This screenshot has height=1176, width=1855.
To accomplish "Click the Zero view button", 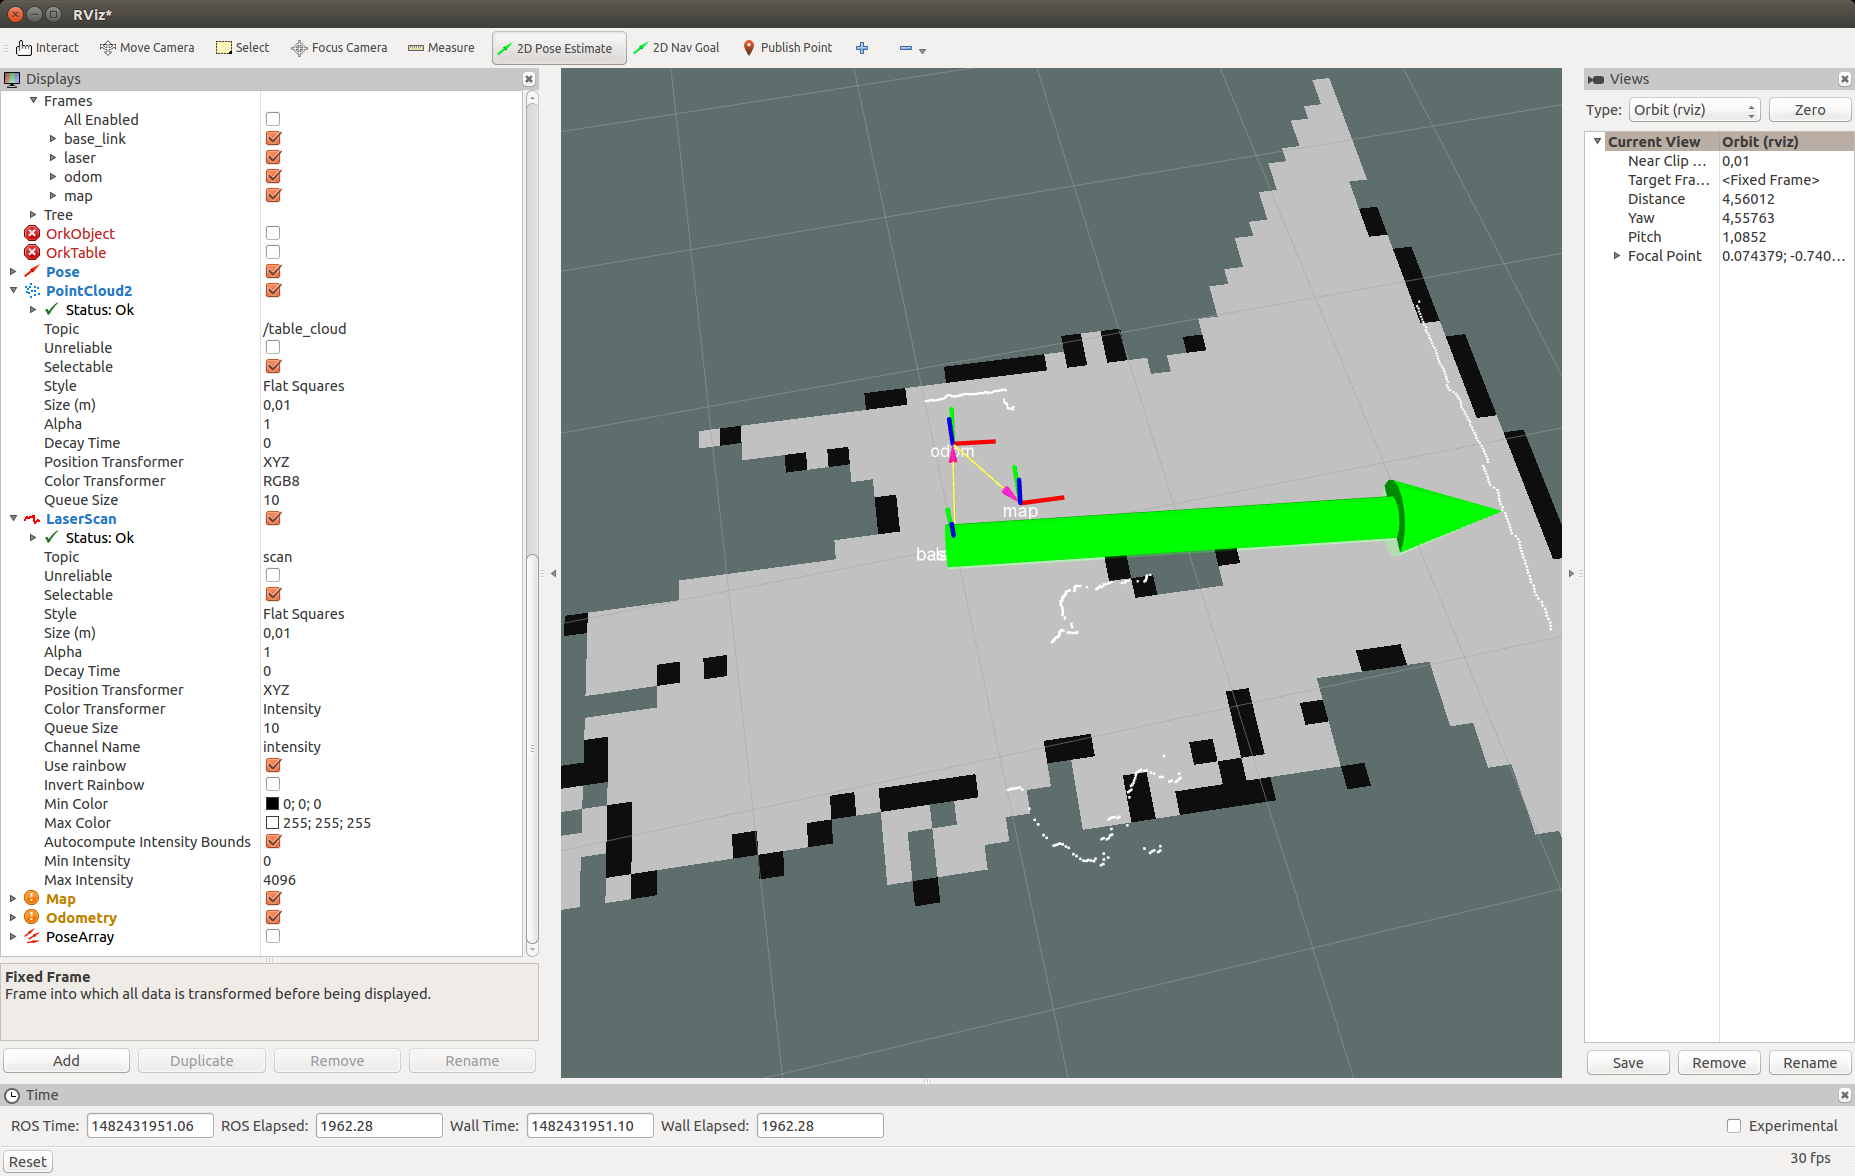I will 1810,110.
